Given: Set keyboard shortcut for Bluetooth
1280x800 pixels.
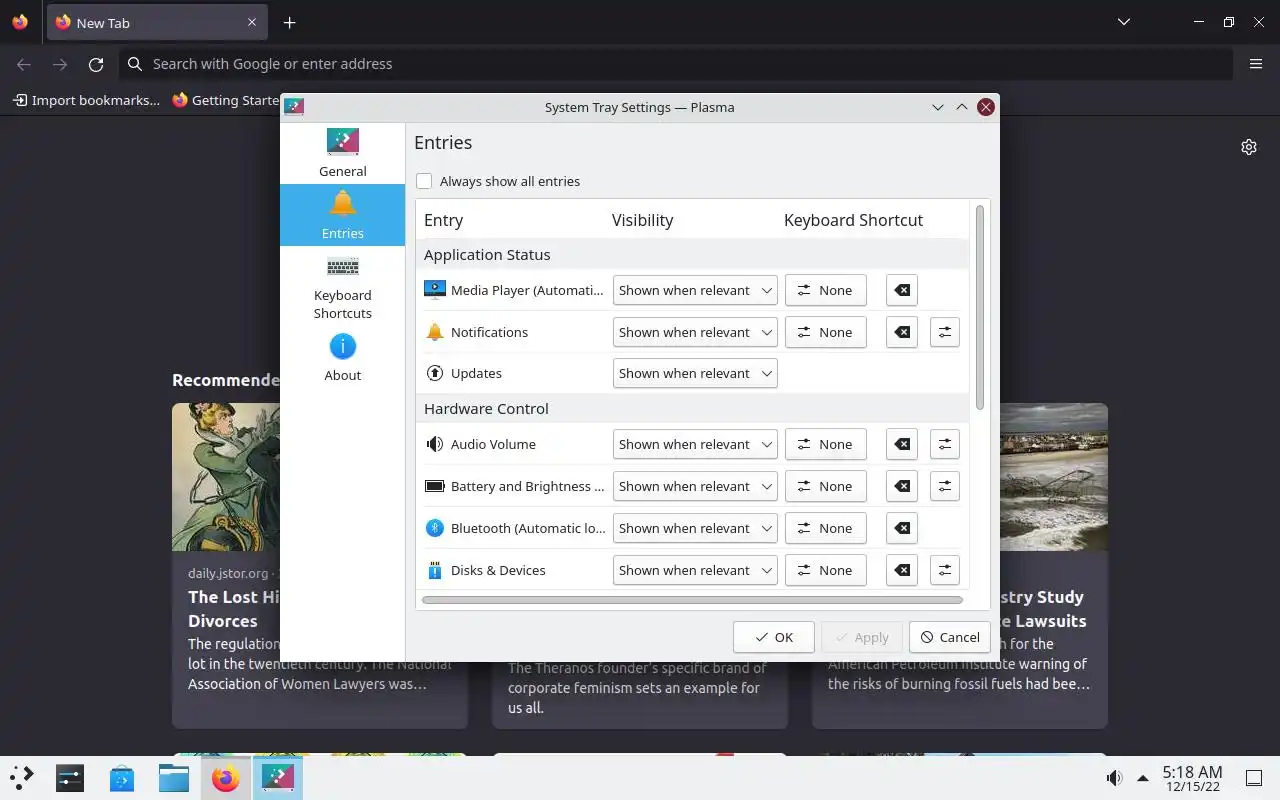Looking at the screenshot, I should [825, 528].
